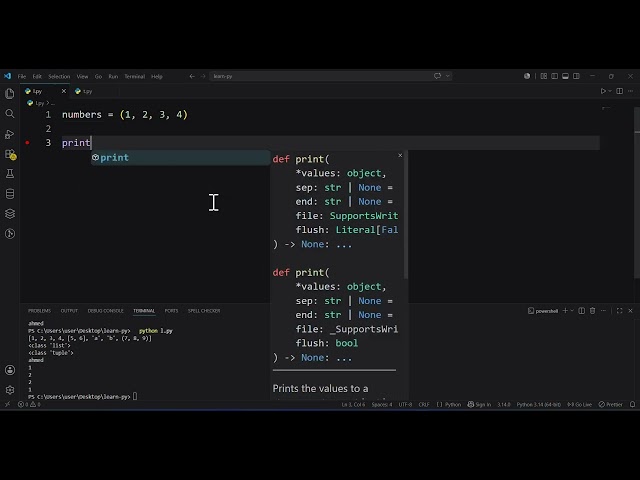Click Go Live in status bar
The image size is (640, 480).
[x=580, y=404]
